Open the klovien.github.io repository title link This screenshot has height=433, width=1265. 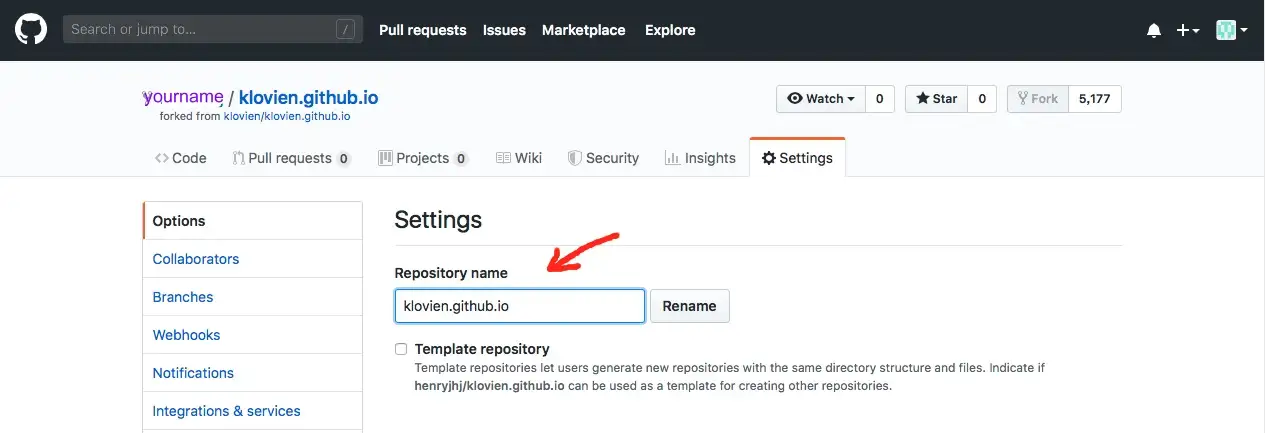point(308,98)
